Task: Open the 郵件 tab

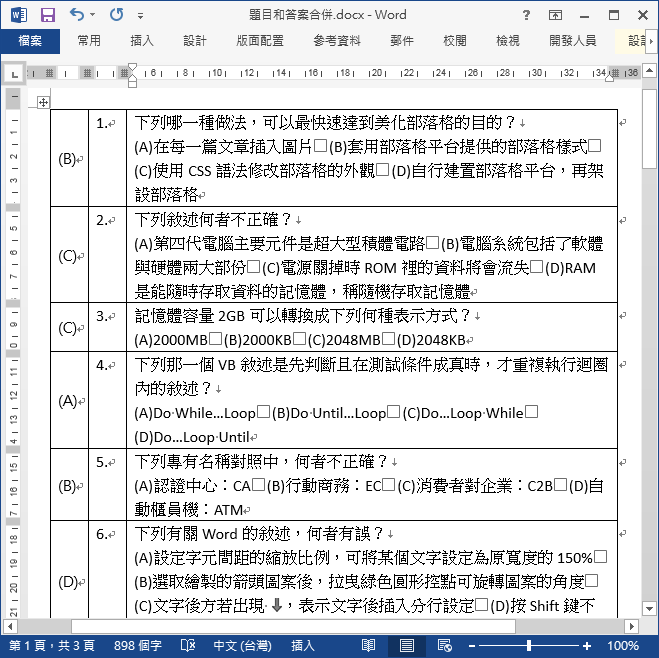Action: coord(402,41)
